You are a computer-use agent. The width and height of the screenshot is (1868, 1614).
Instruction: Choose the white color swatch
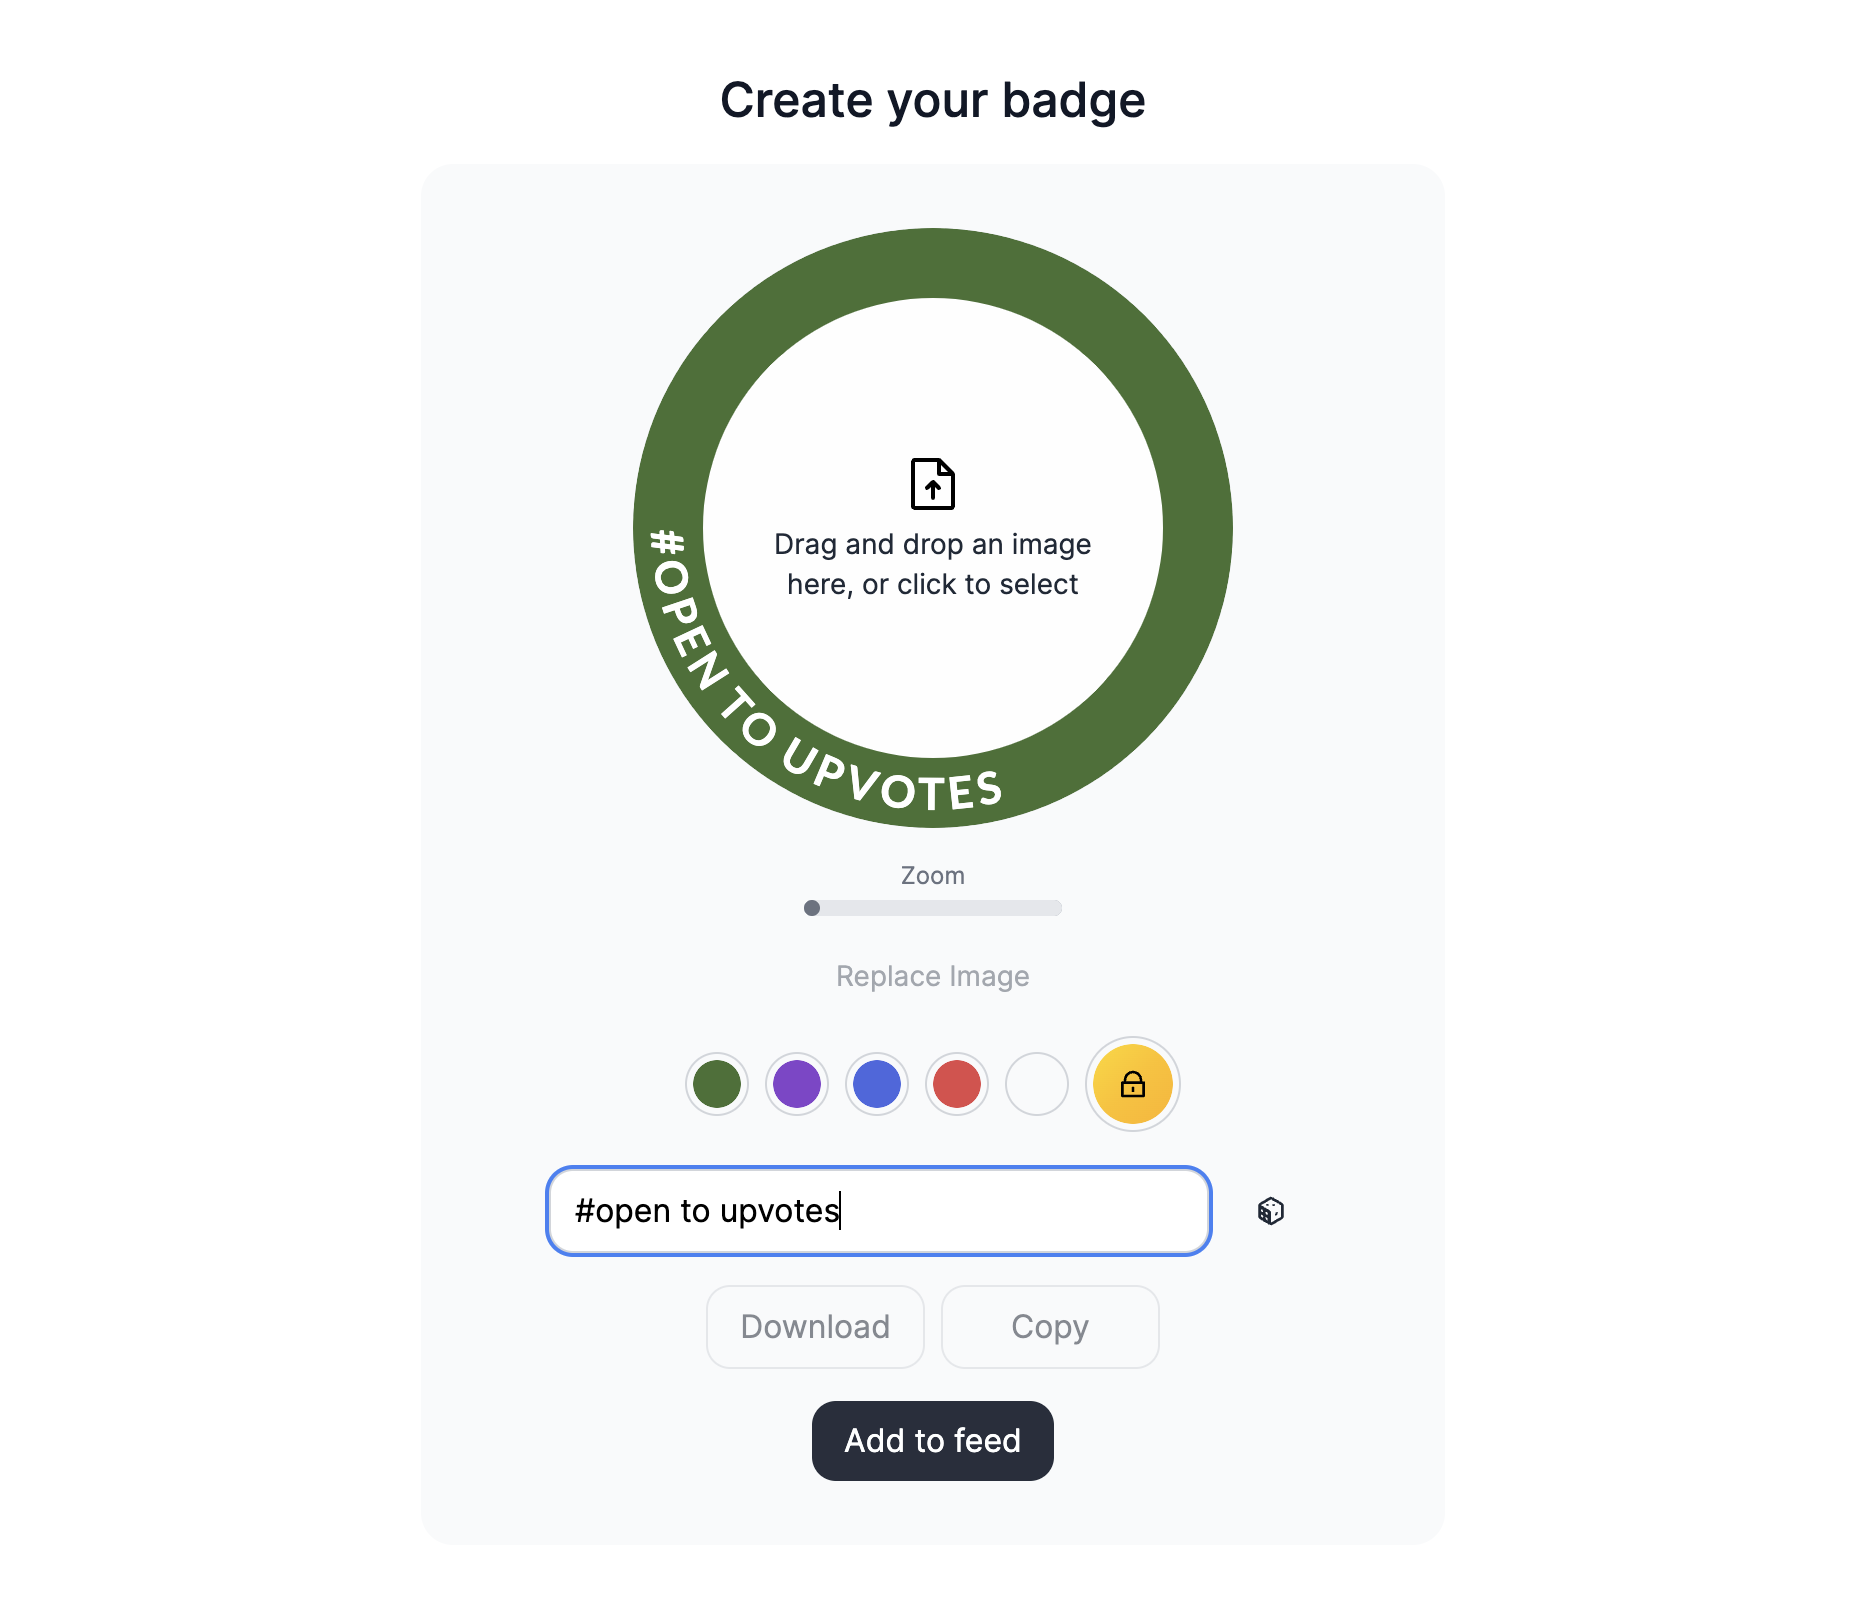[x=1037, y=1084]
